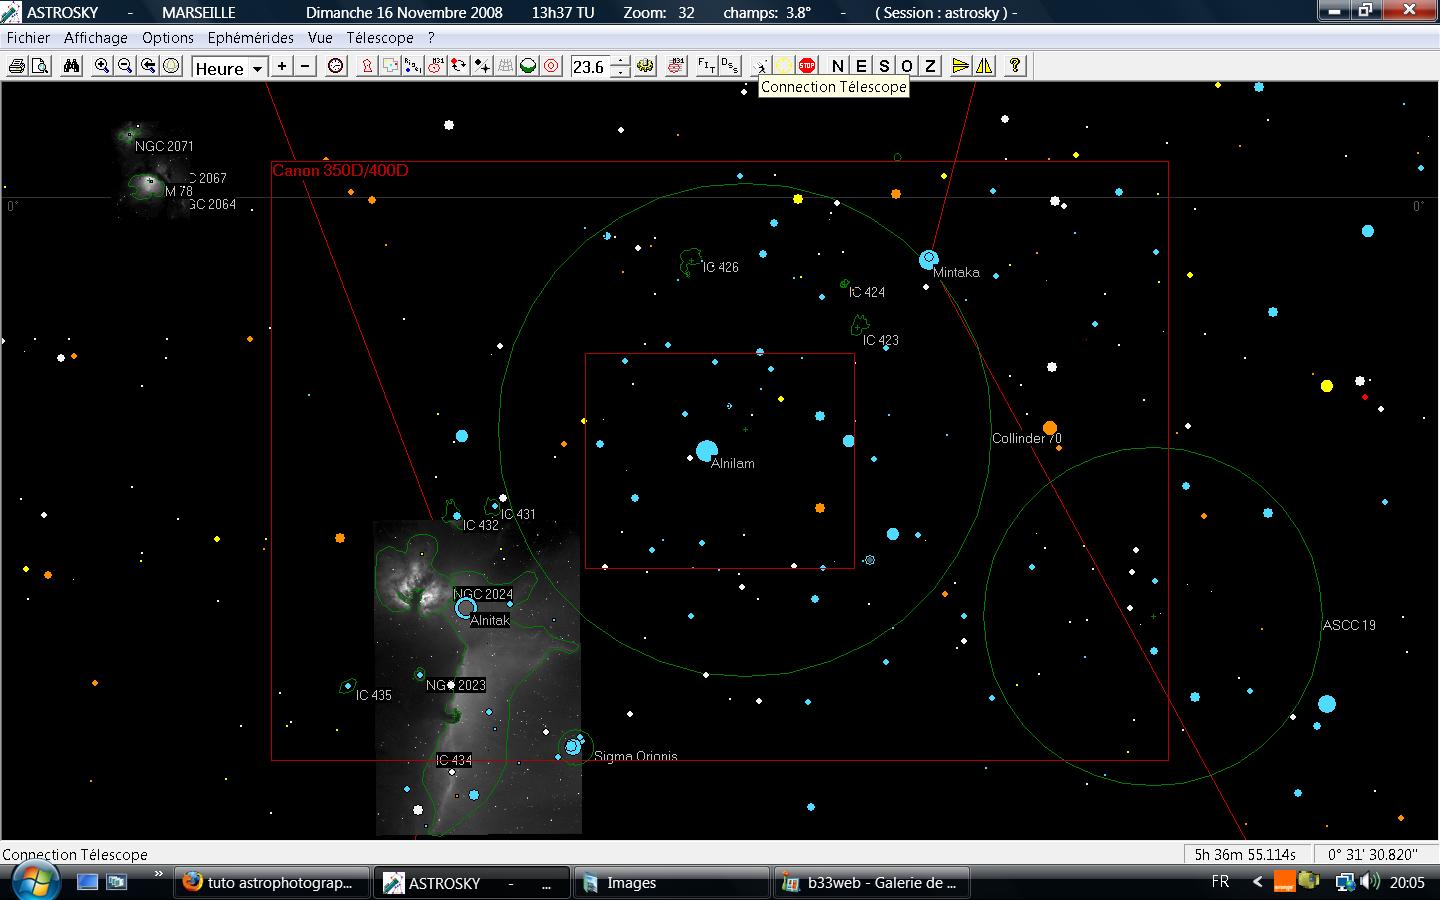Viewport: 1440px width, 900px height.
Task: Show hidden system tray icons arrow
Action: [1257, 882]
